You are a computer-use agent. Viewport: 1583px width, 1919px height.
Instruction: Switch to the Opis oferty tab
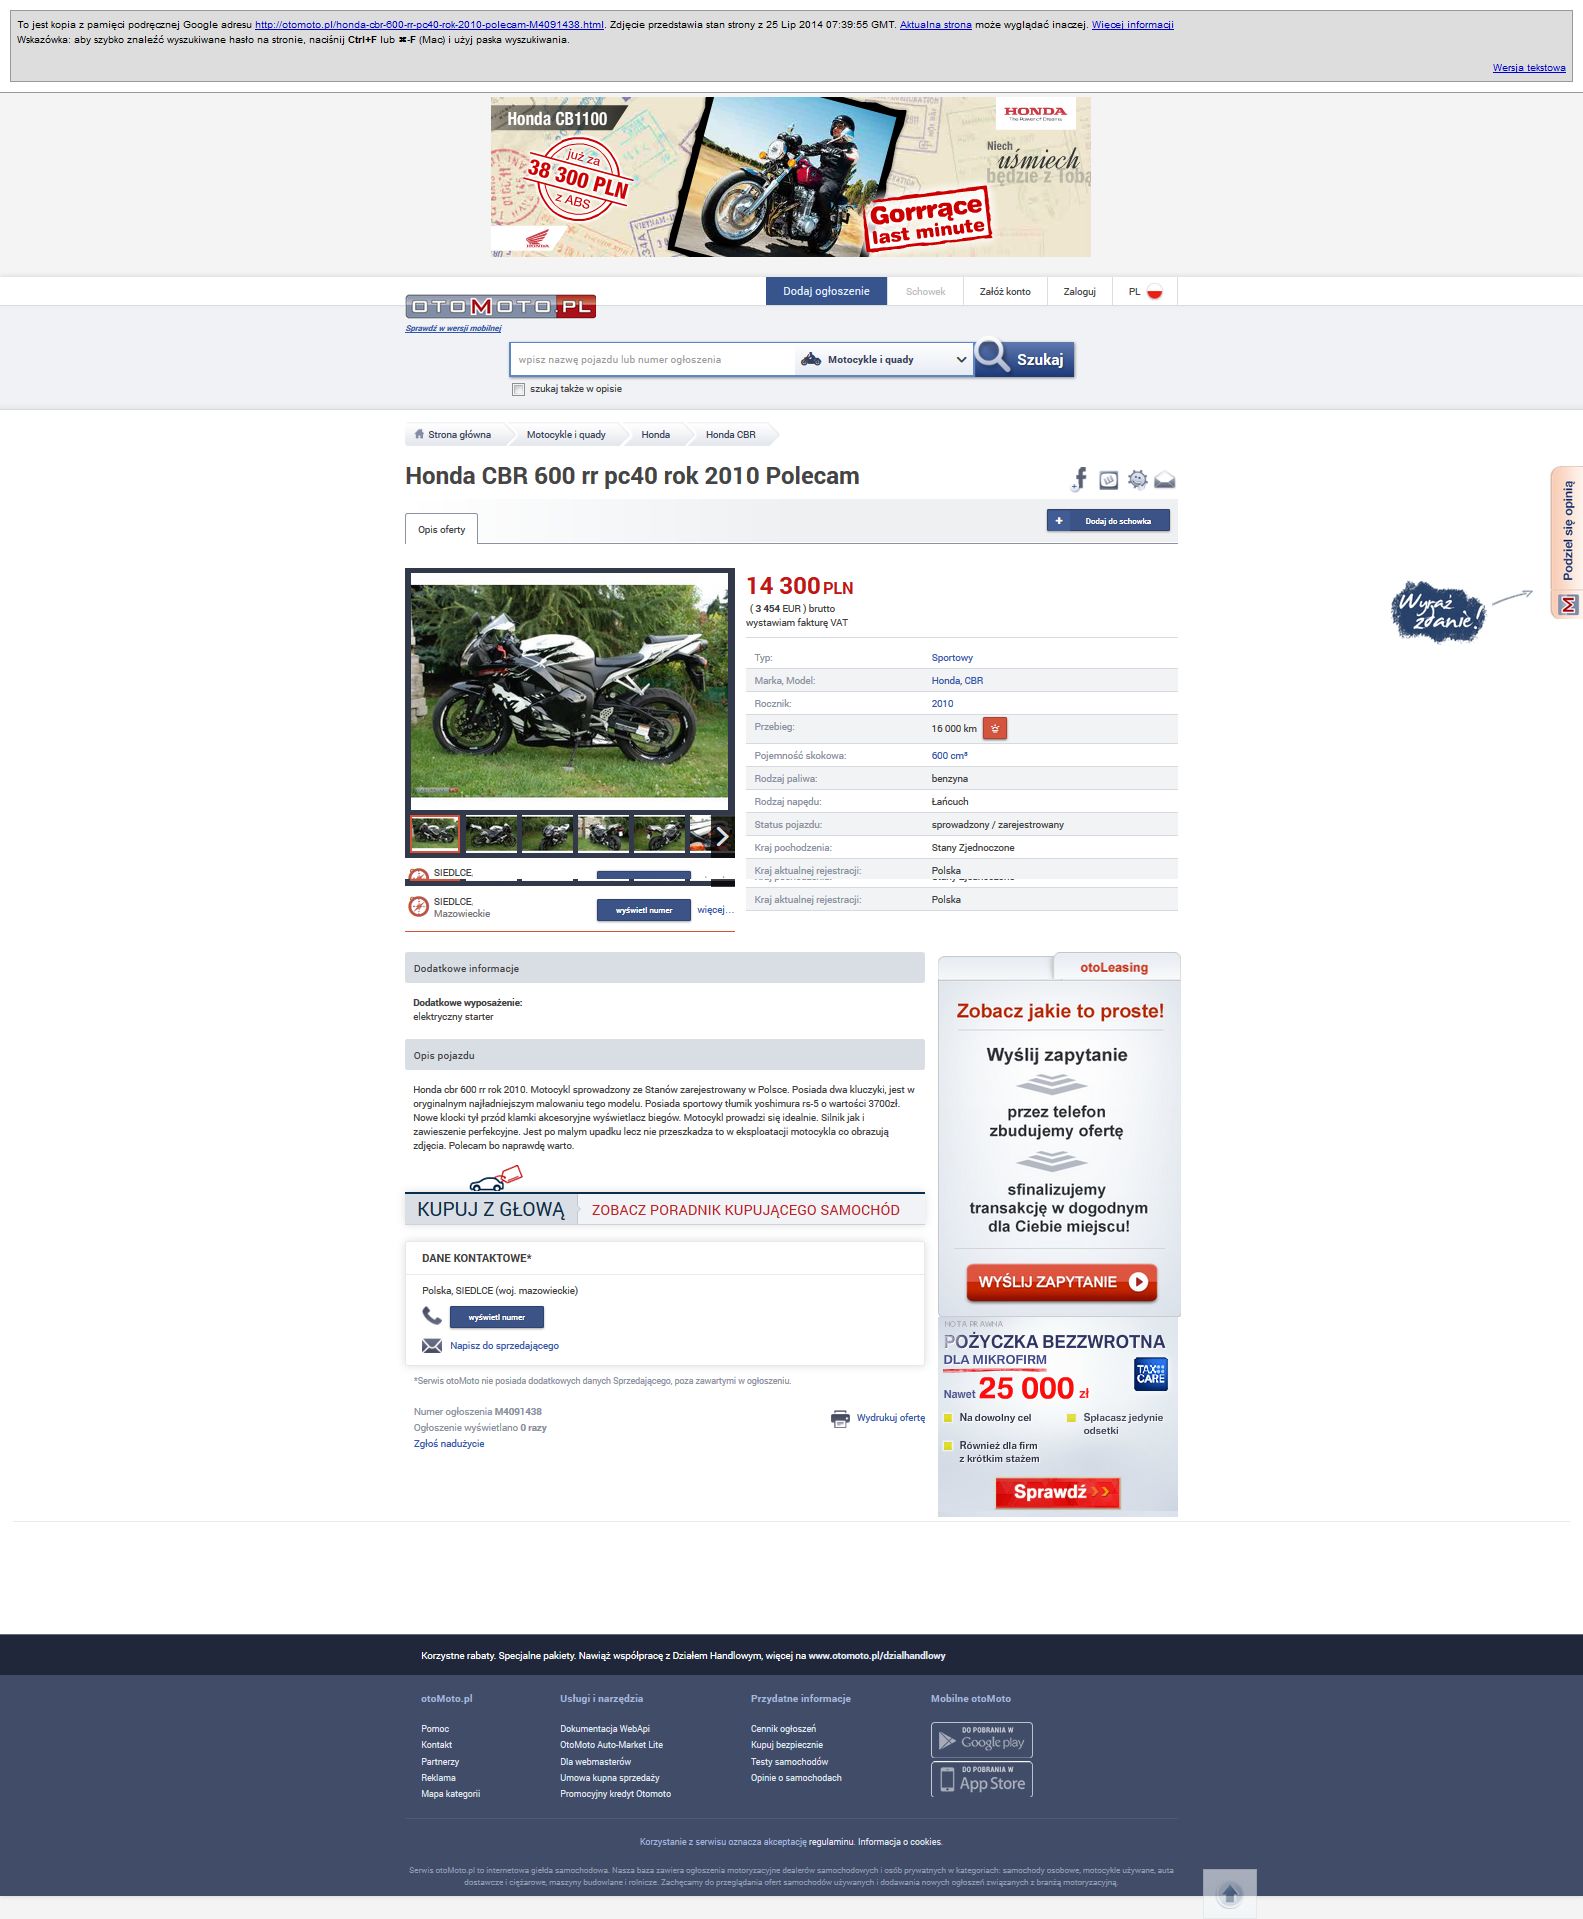coord(441,529)
